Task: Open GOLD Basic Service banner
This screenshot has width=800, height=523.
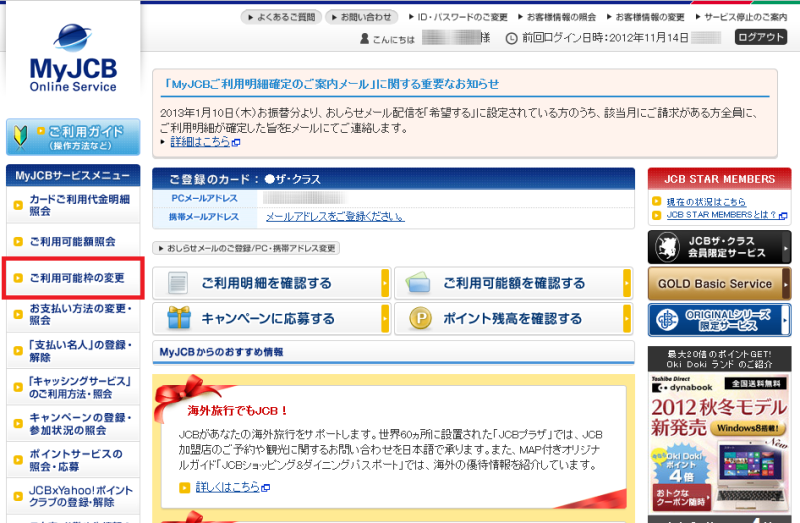Action: (x=719, y=284)
